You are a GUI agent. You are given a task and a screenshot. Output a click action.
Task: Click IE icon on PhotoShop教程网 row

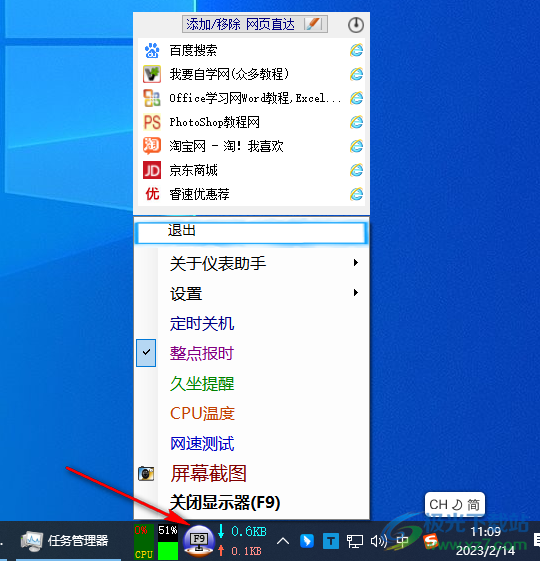356,122
